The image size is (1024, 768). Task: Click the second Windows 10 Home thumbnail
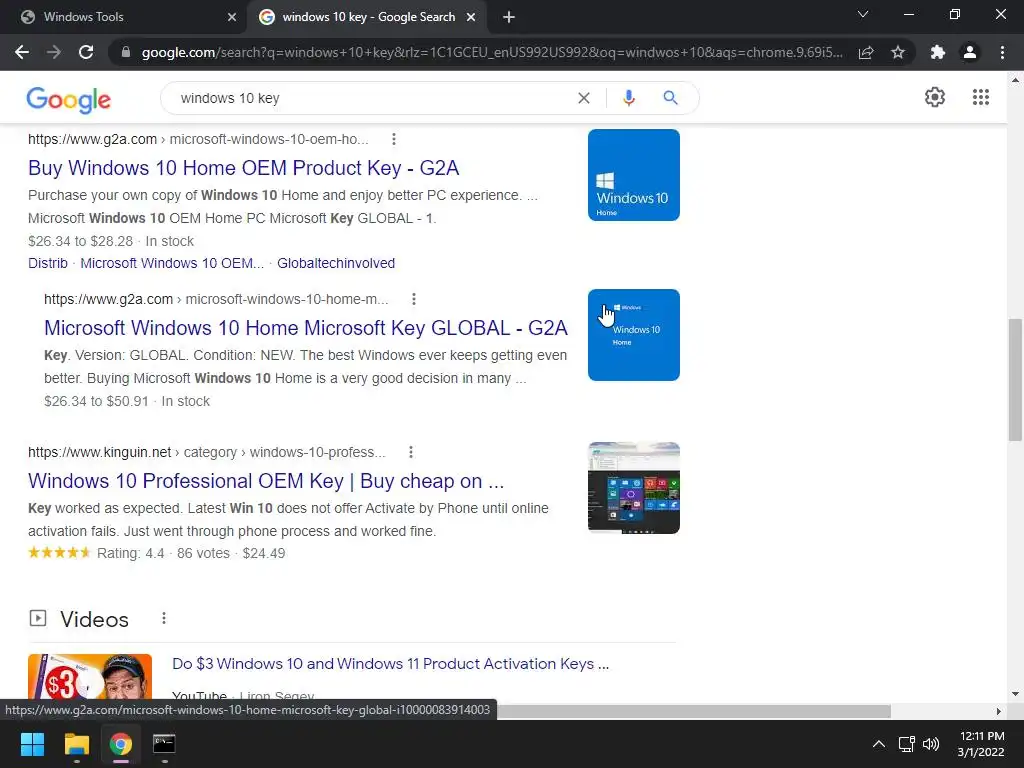pyautogui.click(x=633, y=335)
